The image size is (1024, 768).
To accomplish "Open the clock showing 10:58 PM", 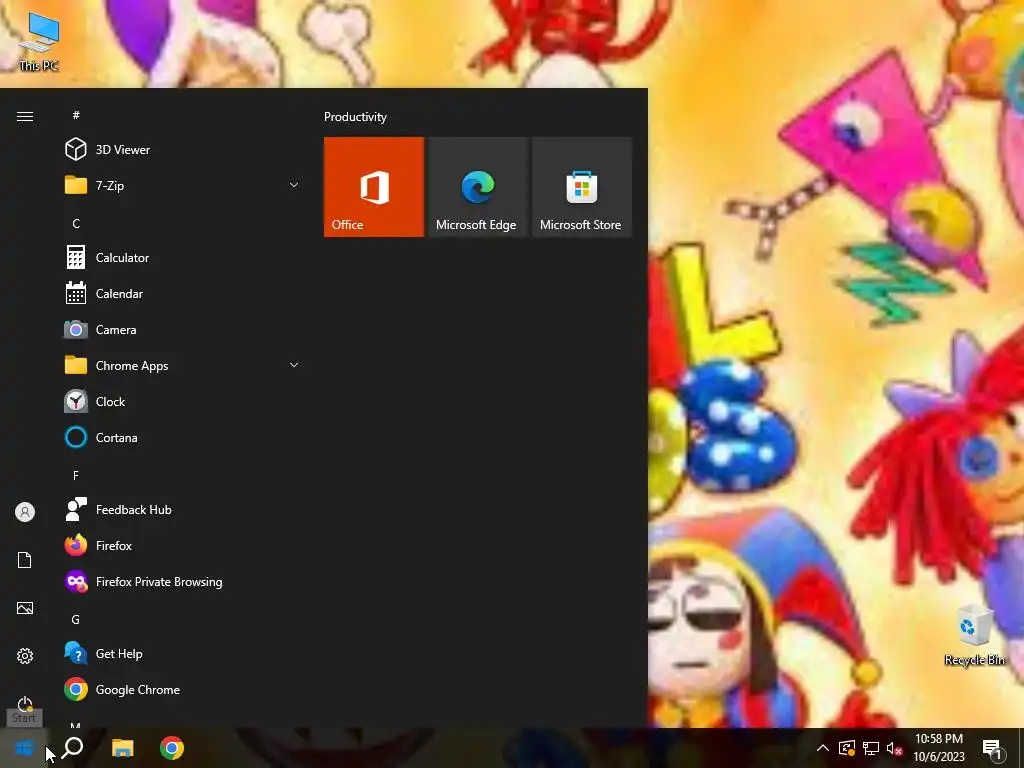I will click(x=938, y=748).
